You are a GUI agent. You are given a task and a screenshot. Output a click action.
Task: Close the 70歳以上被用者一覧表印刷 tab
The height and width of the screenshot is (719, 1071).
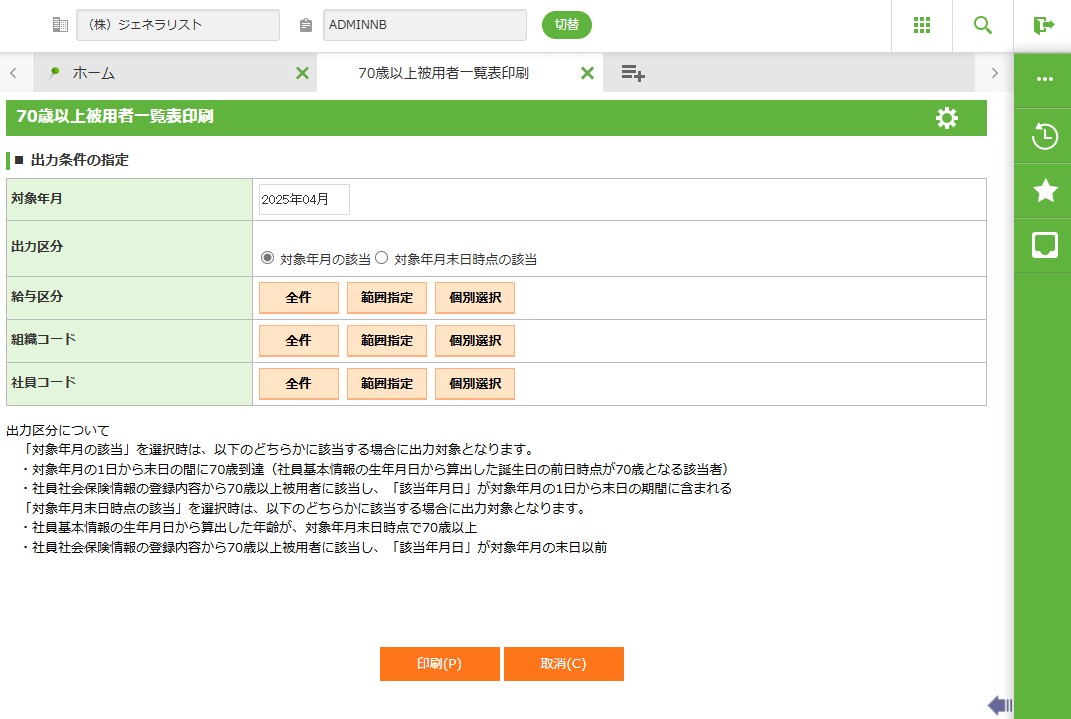587,73
